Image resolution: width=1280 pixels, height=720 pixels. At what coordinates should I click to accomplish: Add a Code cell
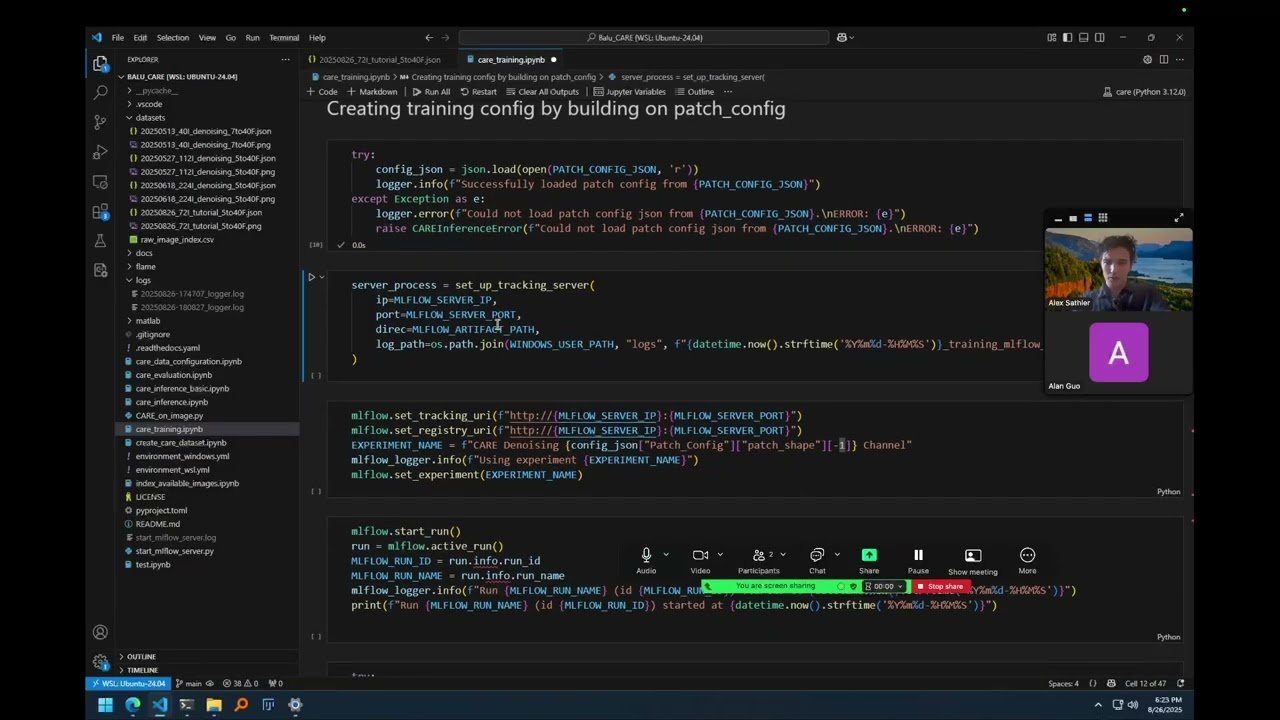[x=322, y=92]
